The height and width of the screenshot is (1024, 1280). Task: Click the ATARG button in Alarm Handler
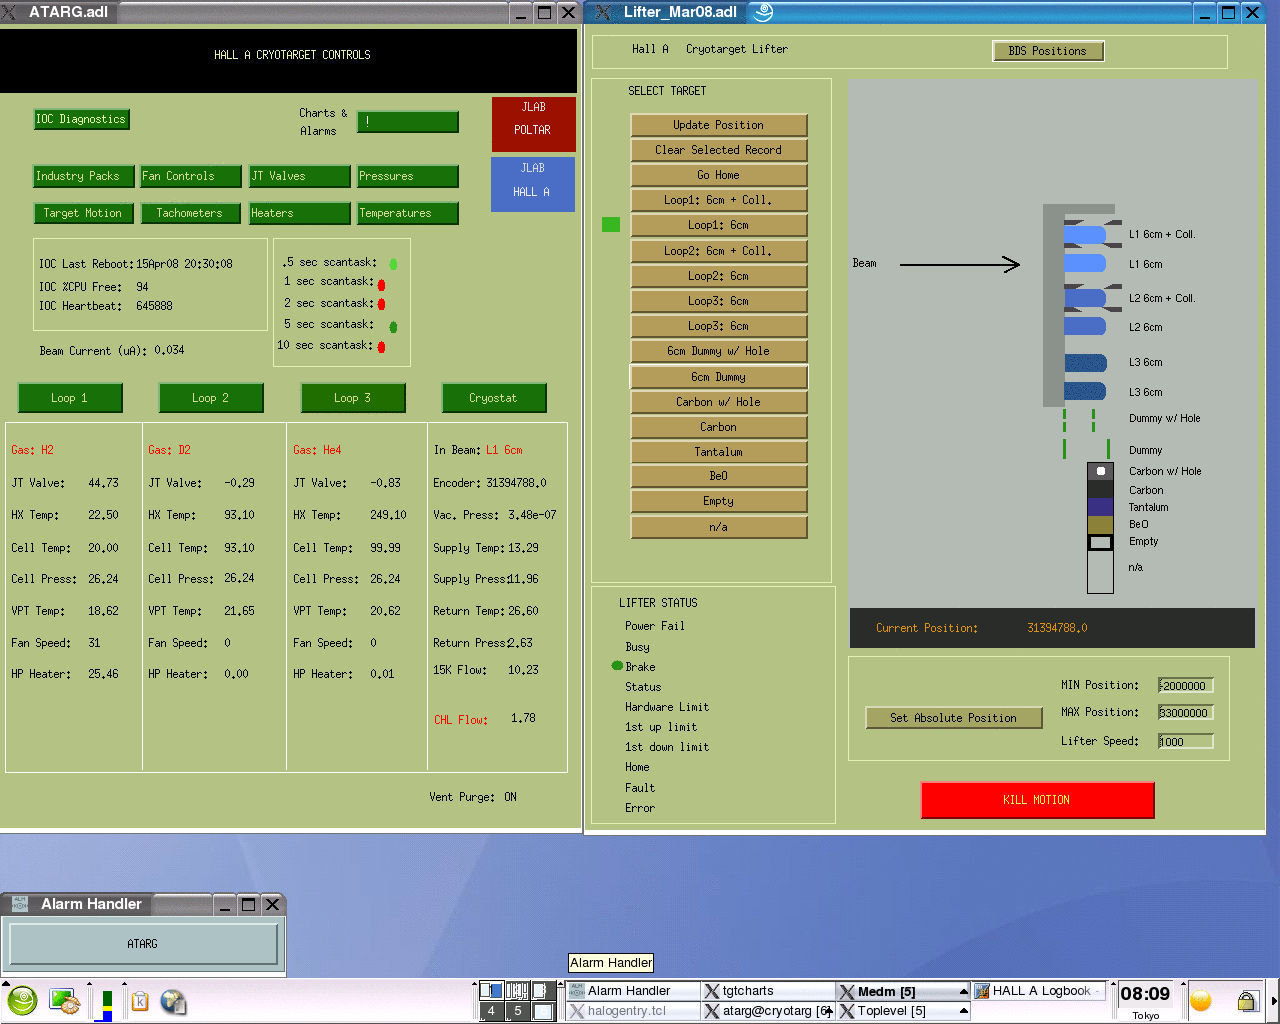coord(143,944)
